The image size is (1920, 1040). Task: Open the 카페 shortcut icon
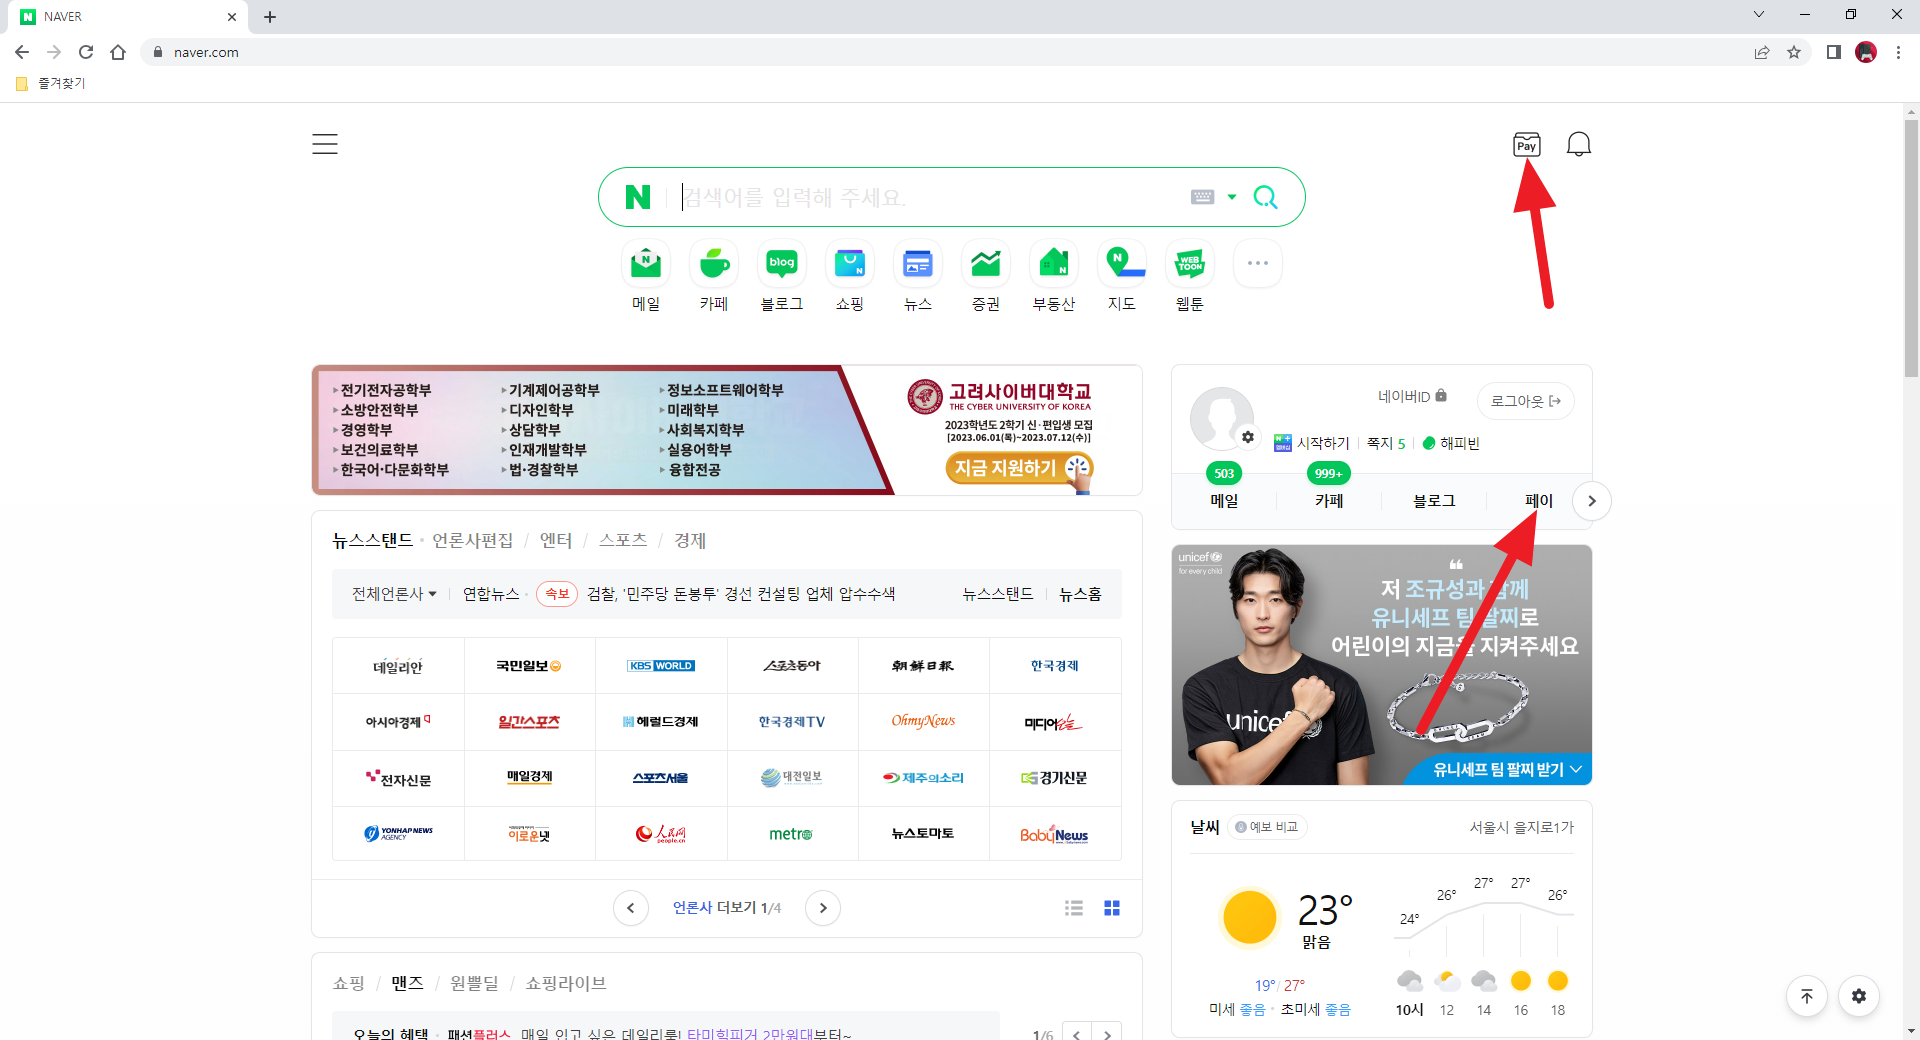click(x=714, y=264)
